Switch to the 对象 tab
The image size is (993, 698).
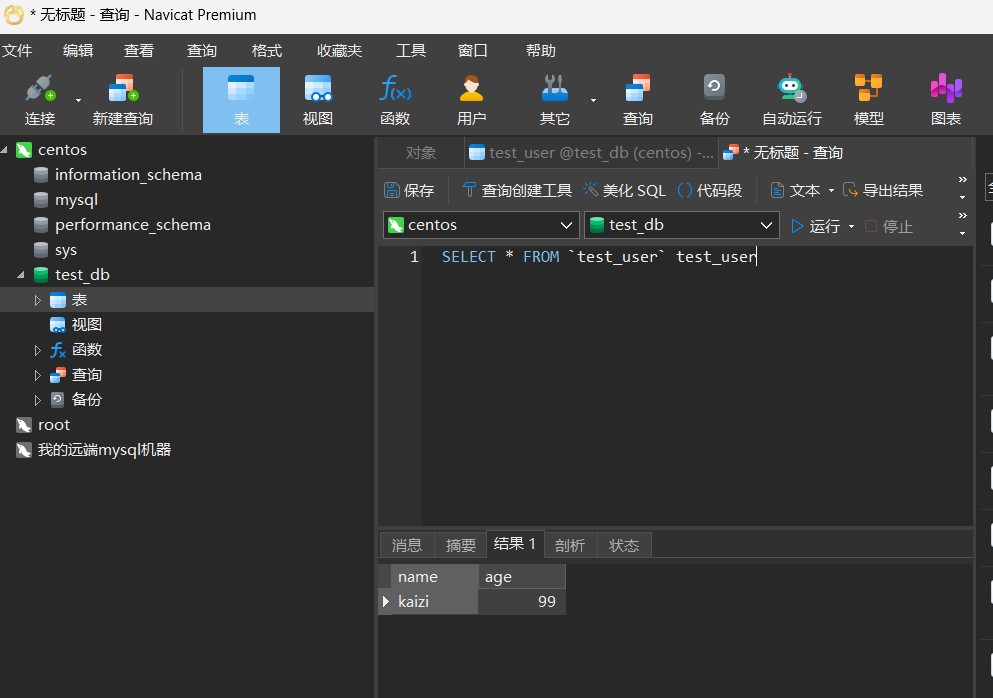(421, 153)
